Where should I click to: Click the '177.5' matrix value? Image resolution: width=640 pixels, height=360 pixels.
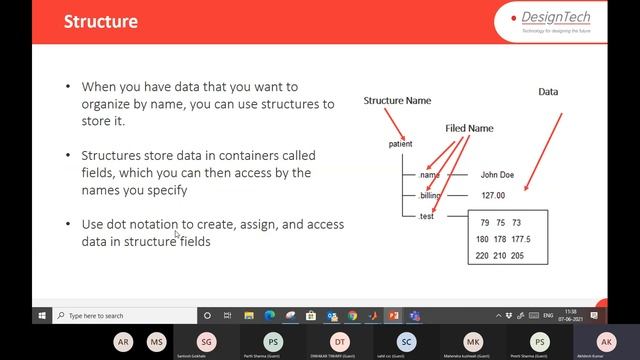(x=521, y=239)
